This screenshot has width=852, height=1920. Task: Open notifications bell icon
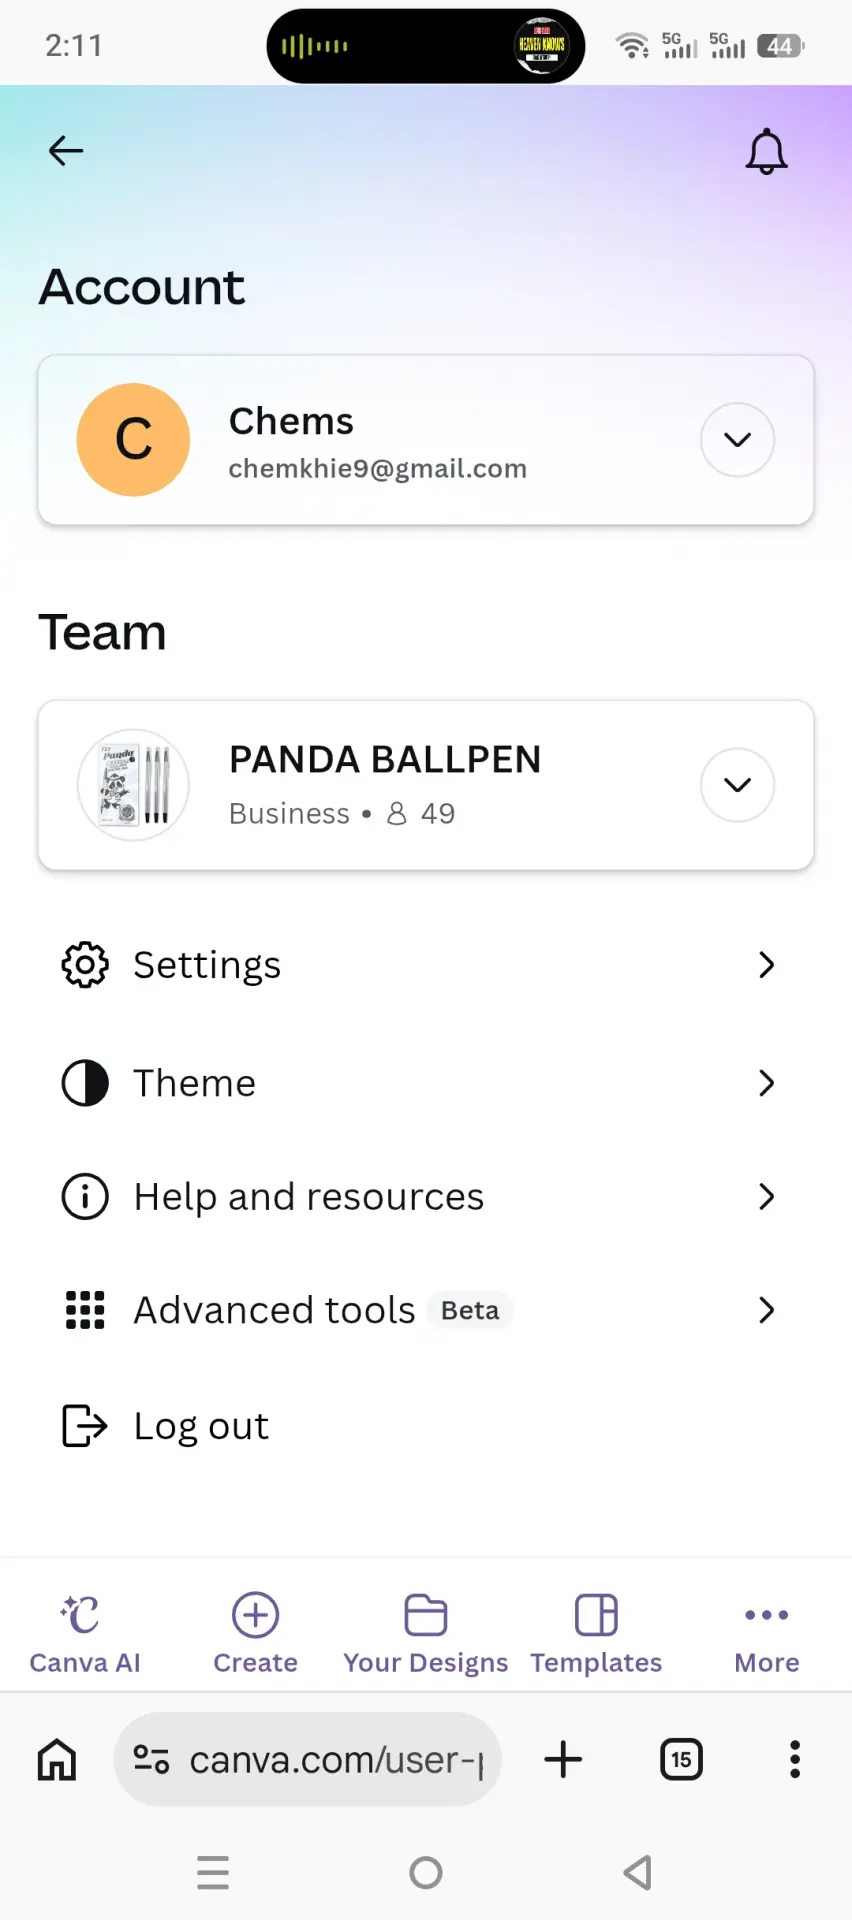pyautogui.click(x=767, y=152)
